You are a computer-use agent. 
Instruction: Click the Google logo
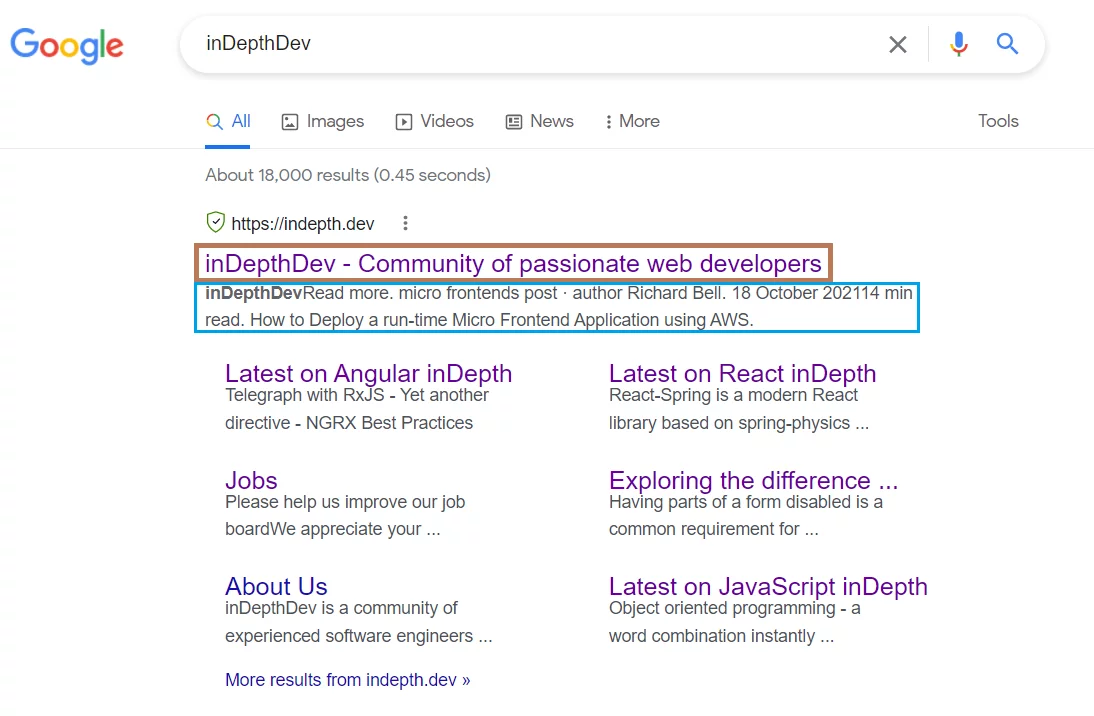pyautogui.click(x=67, y=46)
